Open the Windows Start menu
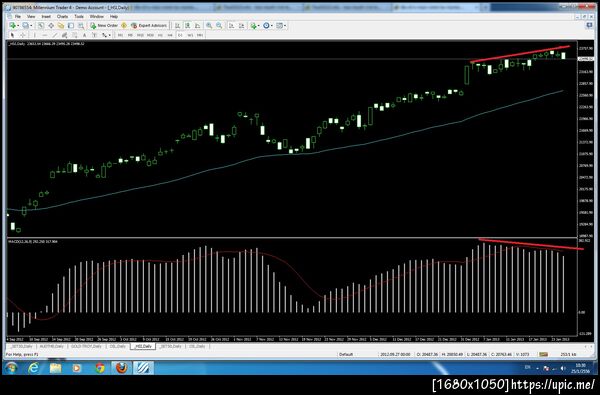 tap(11, 368)
